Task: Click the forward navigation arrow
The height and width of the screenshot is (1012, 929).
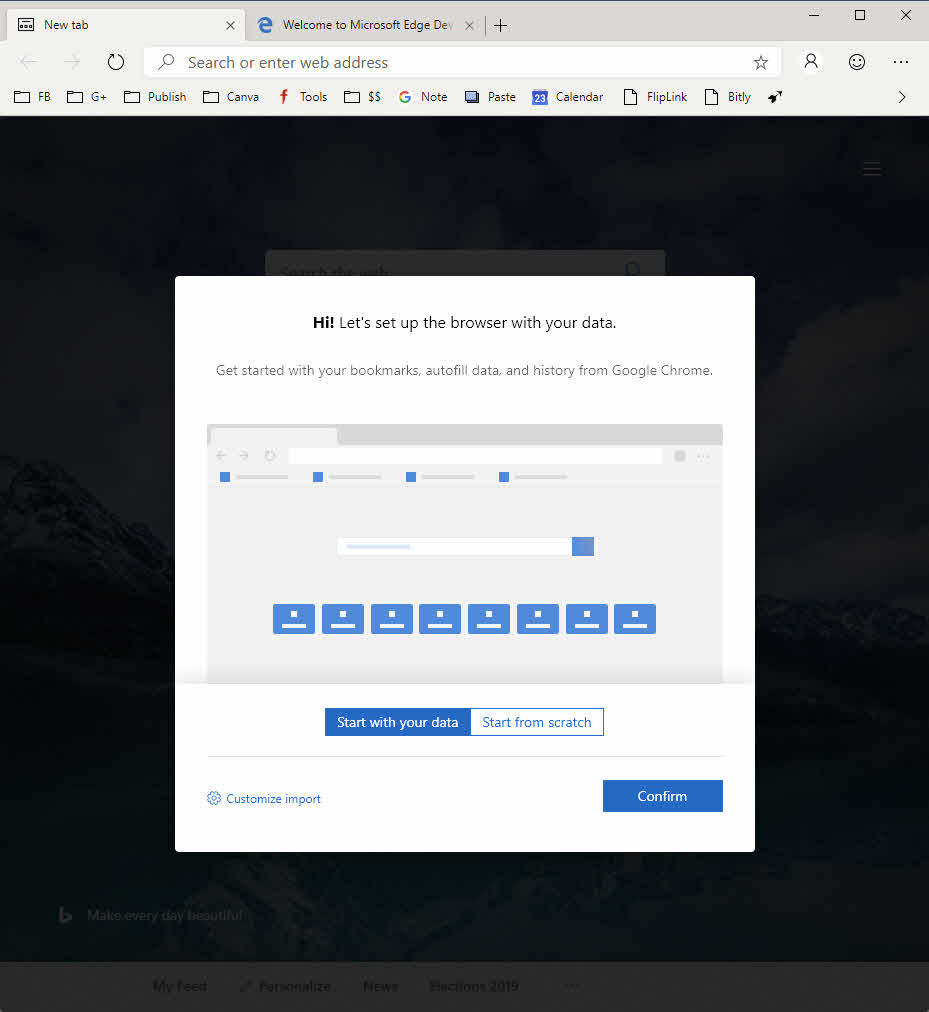Action: click(x=72, y=62)
